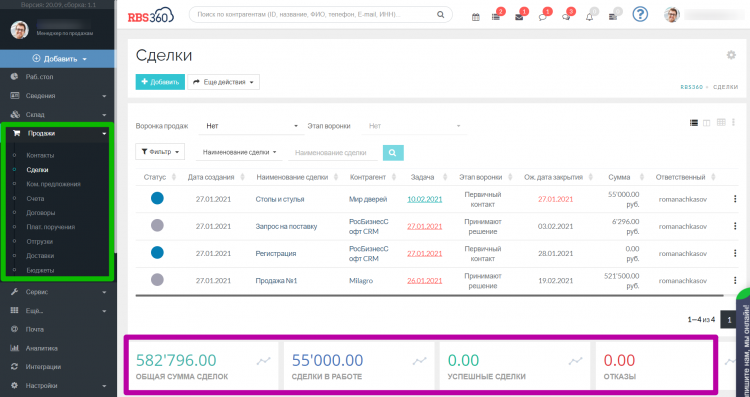The height and width of the screenshot is (397, 750).
Task: Expand the Ещё.. sidebar section
Action: pos(58,311)
